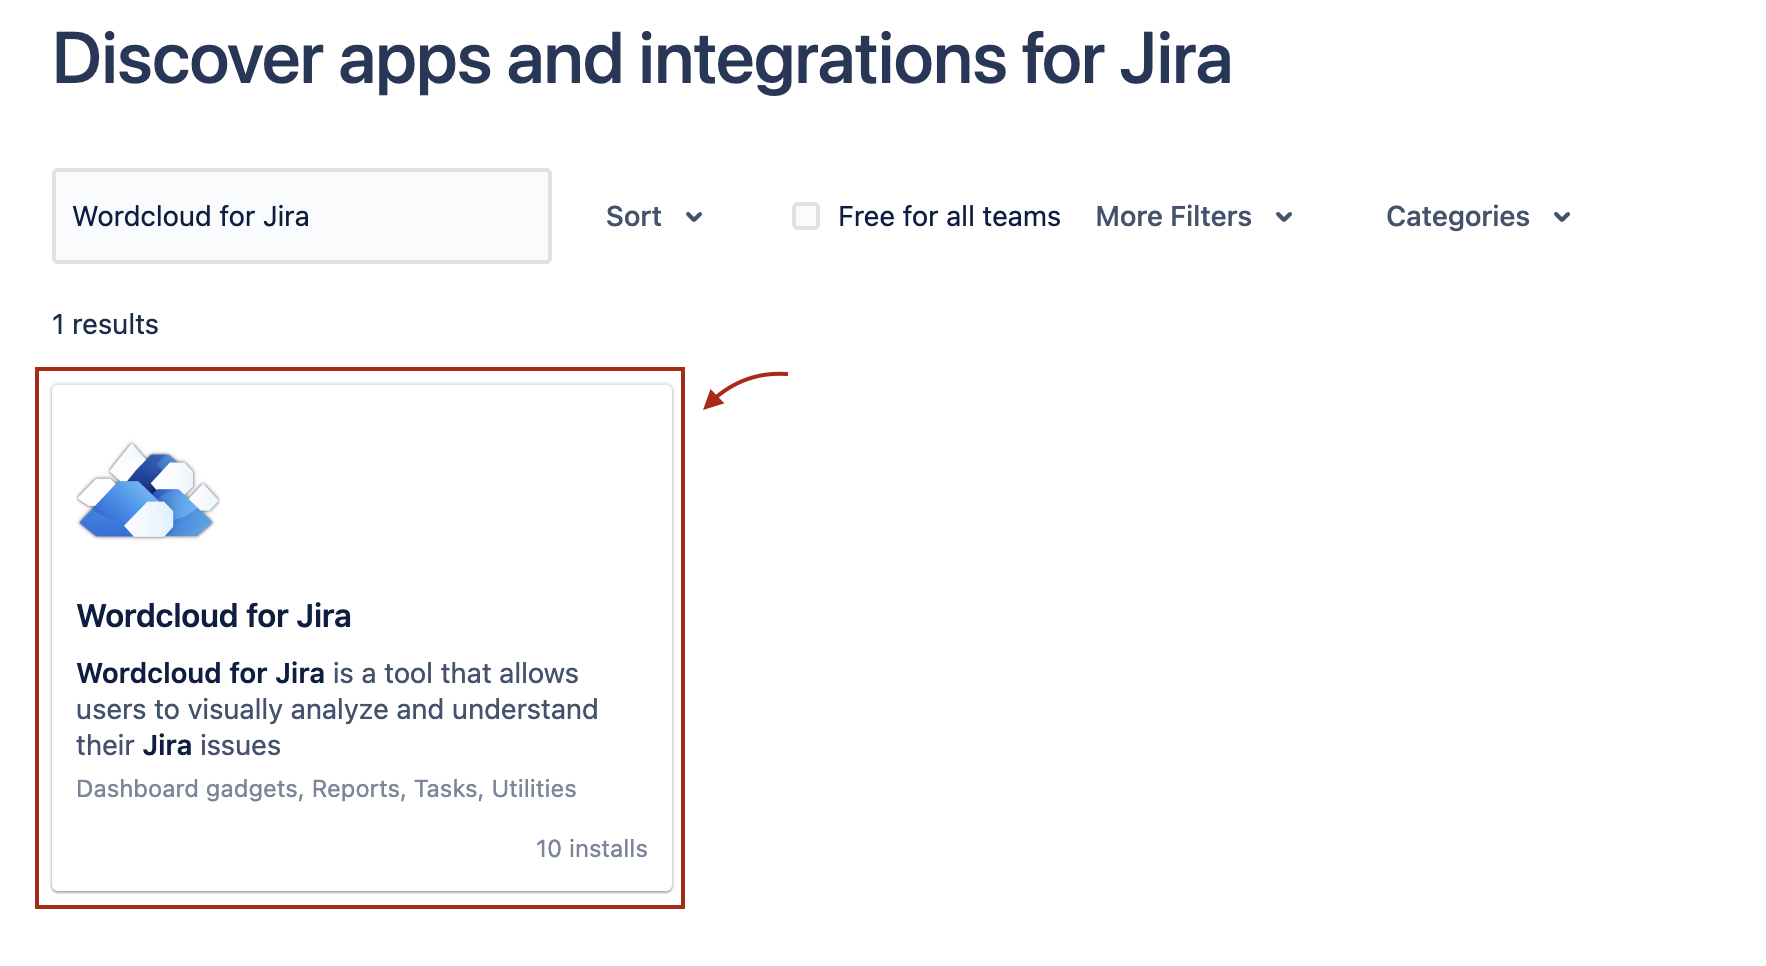Click the '1 results' count text
Viewport: 1766px width, 966px height.
click(x=105, y=325)
